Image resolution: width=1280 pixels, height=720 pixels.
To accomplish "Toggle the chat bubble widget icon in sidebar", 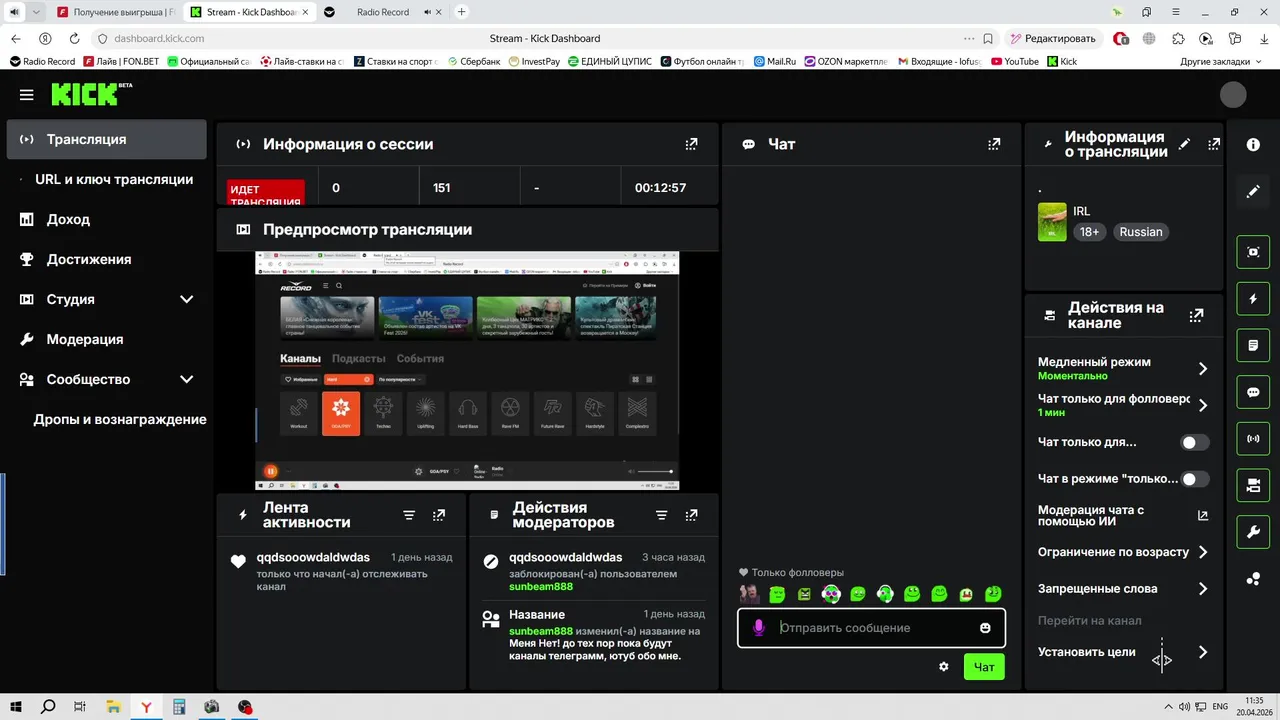I will pos(1253,393).
